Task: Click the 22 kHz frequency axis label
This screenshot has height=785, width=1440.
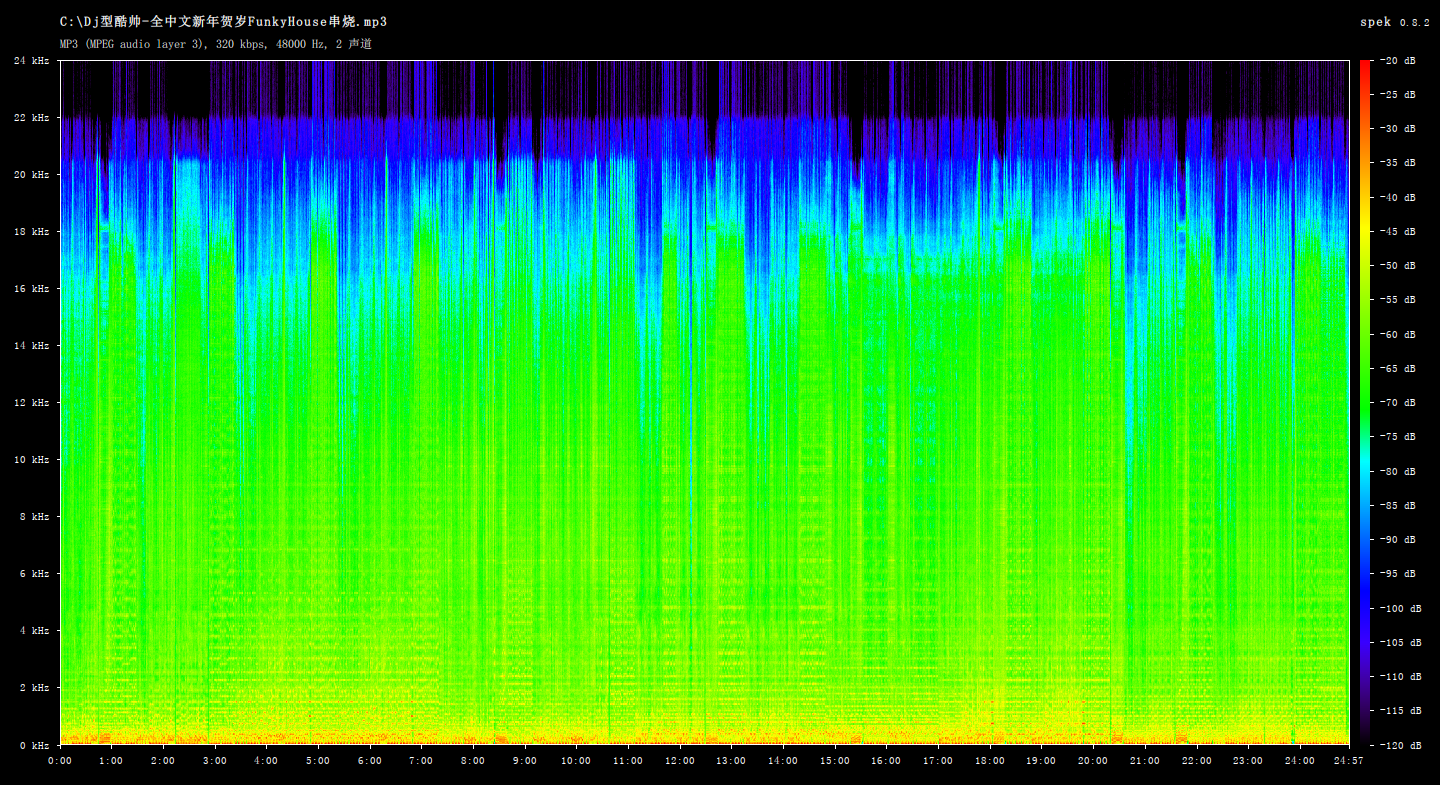Action: pyautogui.click(x=31, y=118)
